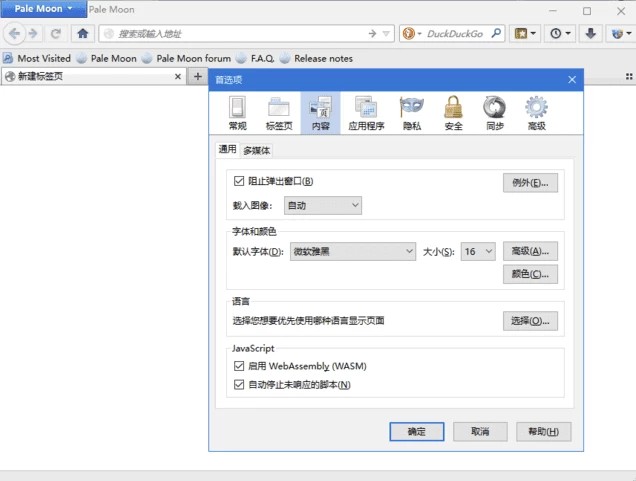Open the Pale Moon application menu
636x481 pixels.
42,9
